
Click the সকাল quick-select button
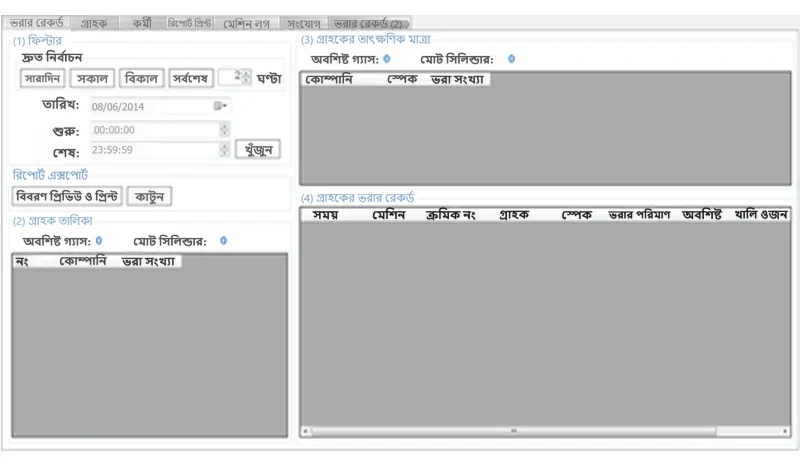click(x=92, y=79)
